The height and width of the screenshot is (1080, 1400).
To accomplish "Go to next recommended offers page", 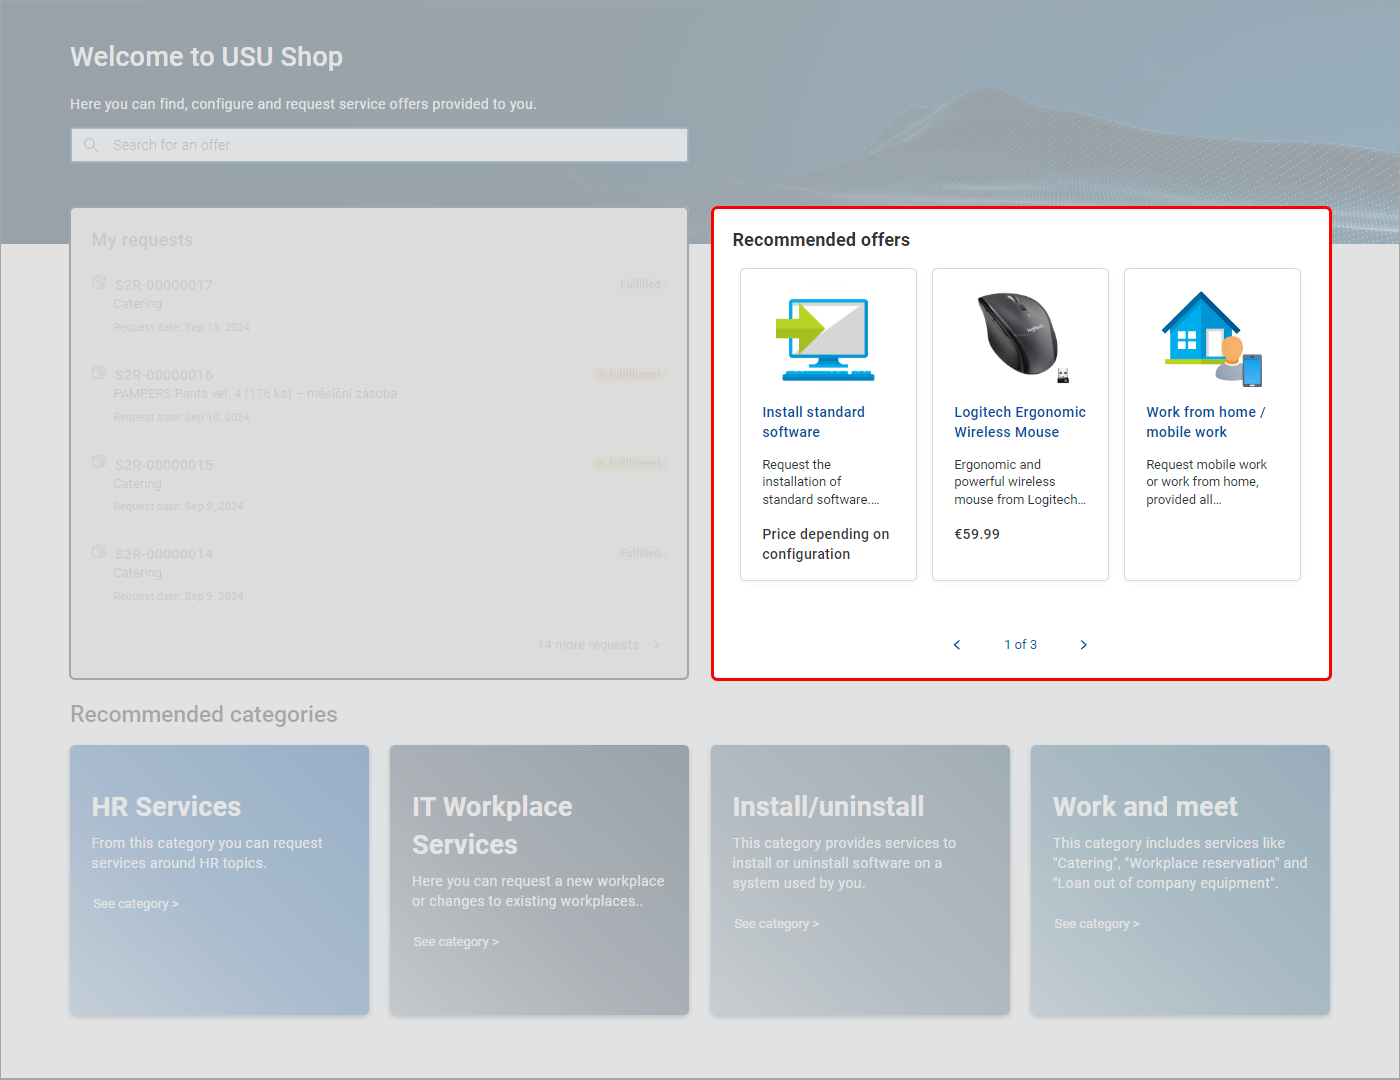I will coord(1083,645).
